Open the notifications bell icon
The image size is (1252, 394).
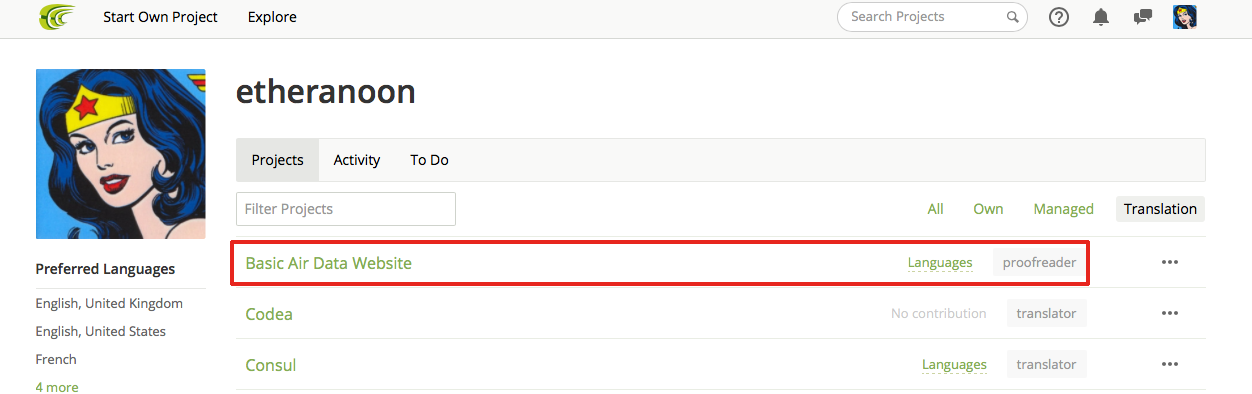point(1101,17)
